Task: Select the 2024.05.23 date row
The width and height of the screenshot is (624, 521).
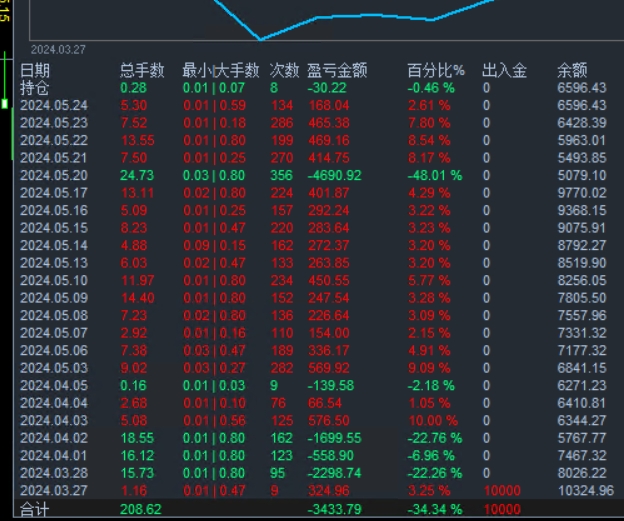Action: (x=54, y=123)
